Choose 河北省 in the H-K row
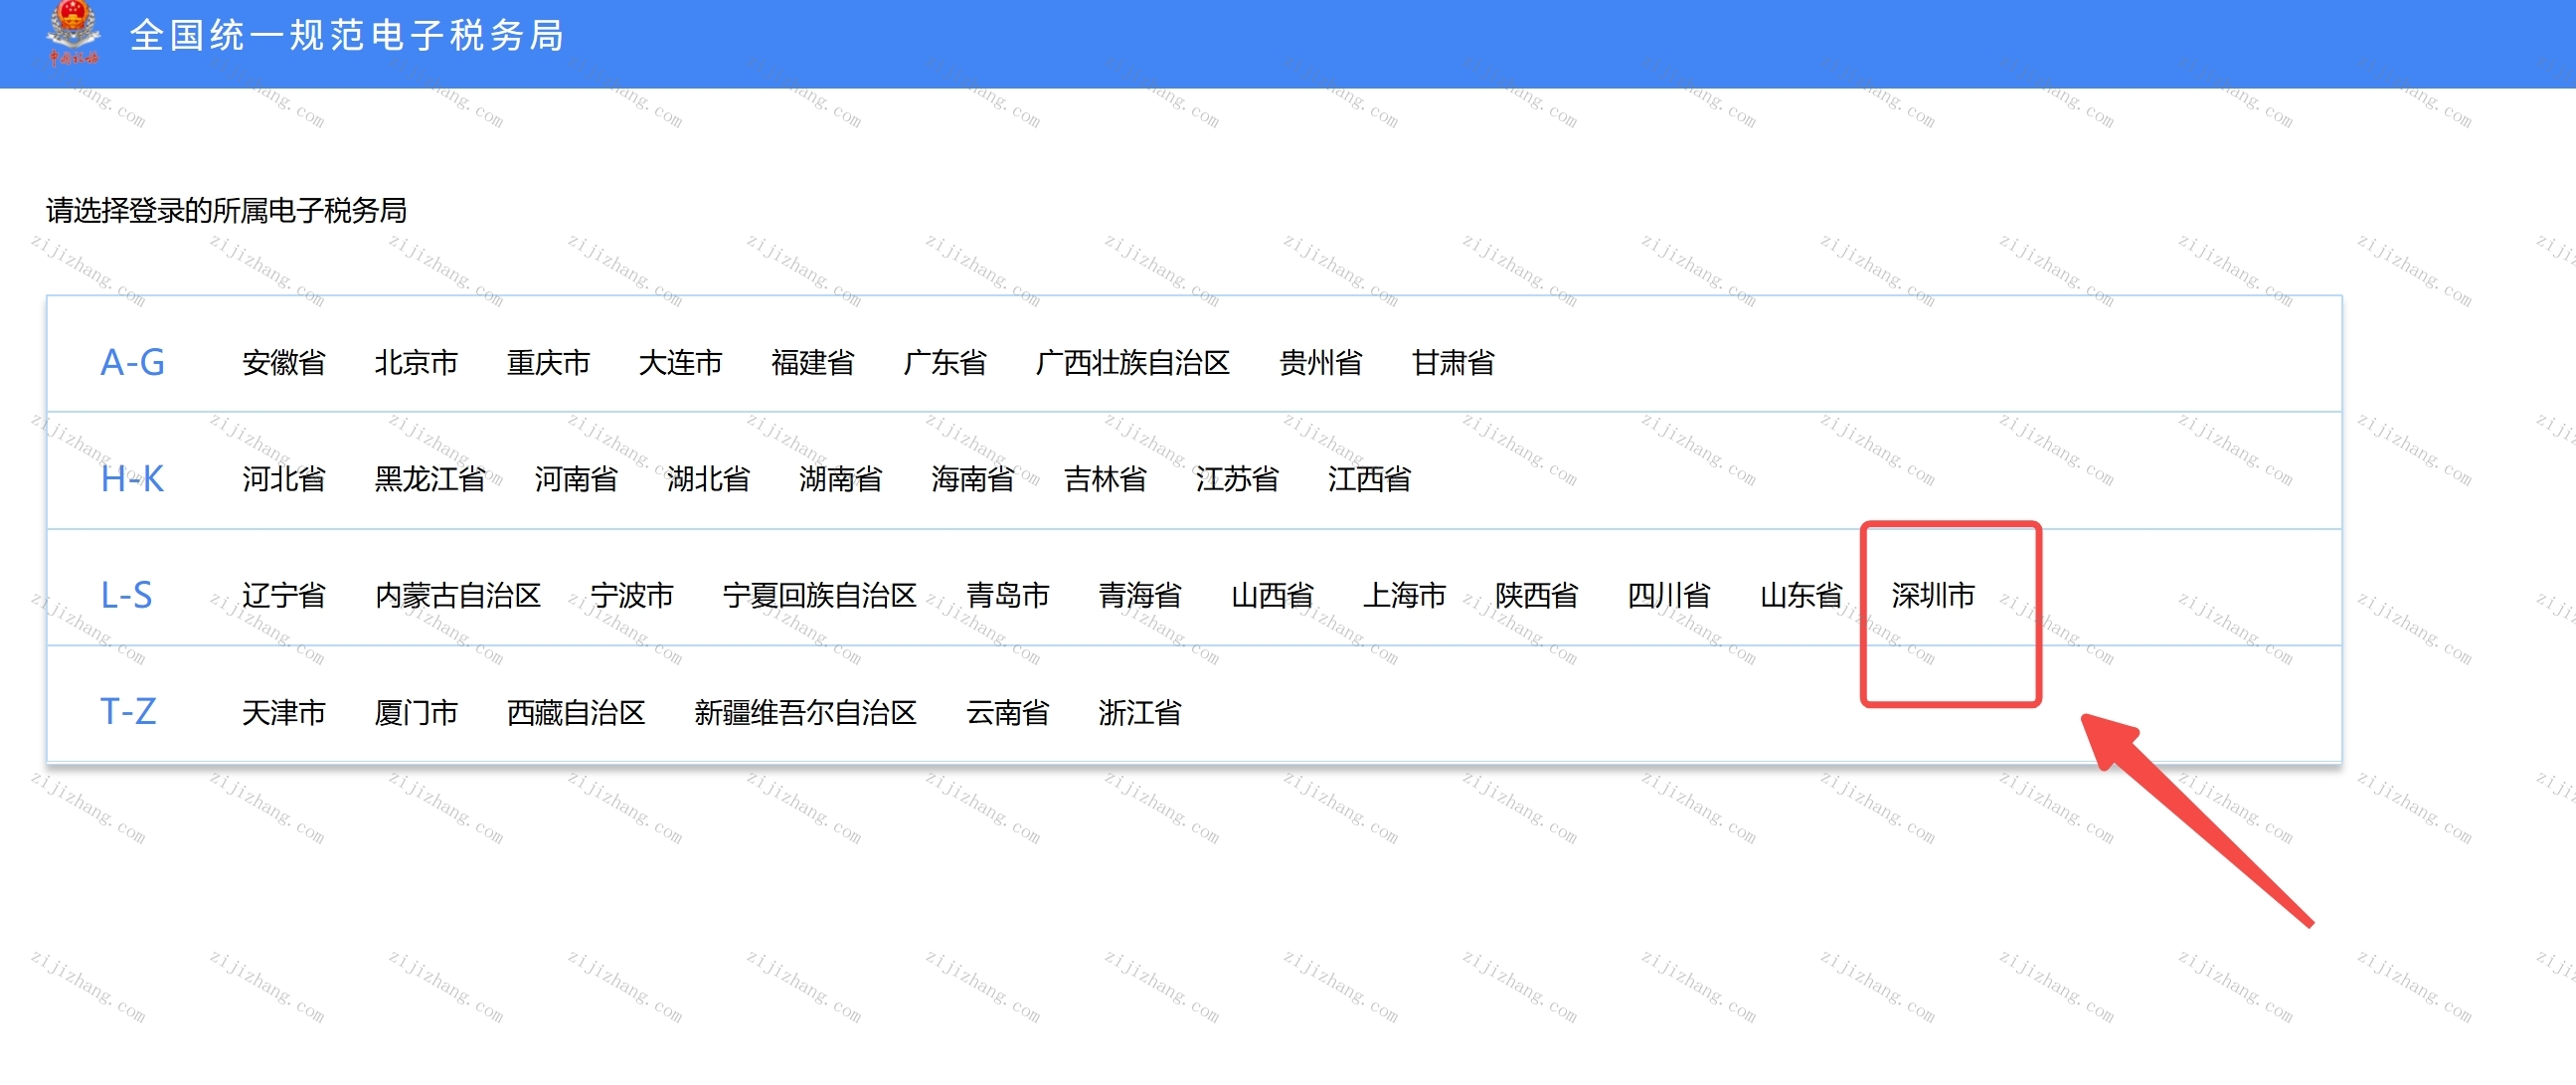 click(284, 479)
